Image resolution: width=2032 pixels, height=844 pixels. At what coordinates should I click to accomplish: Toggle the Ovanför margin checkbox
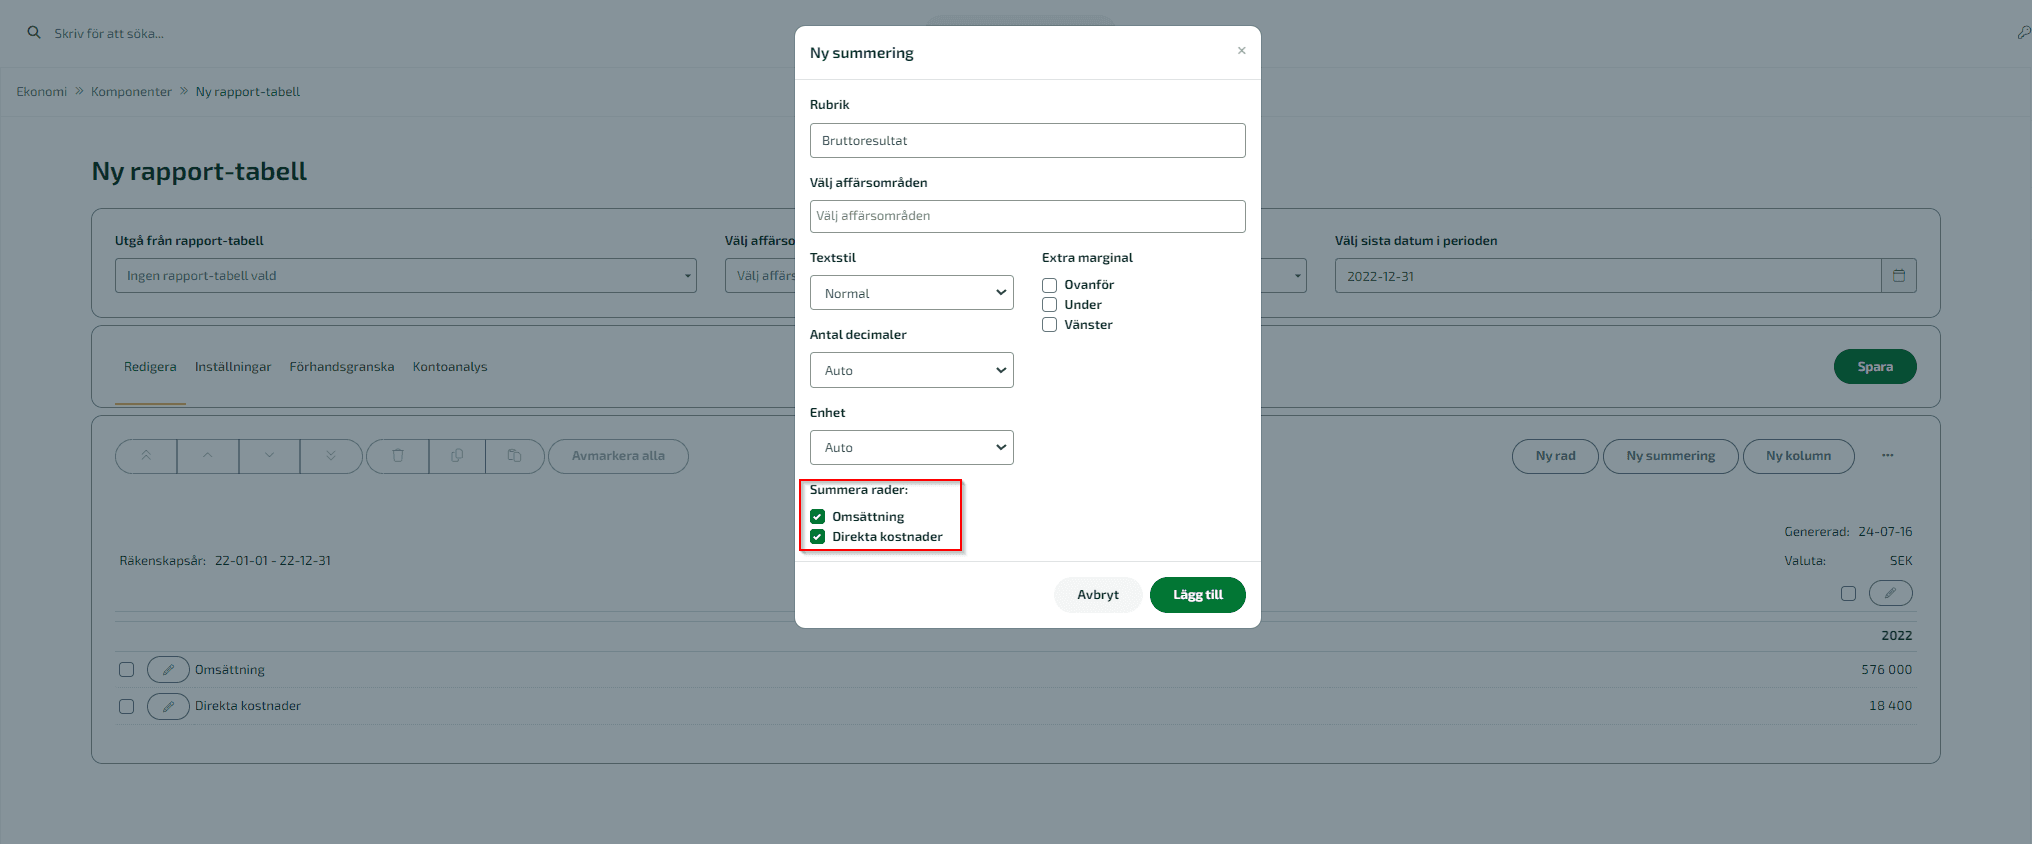tap(1050, 285)
